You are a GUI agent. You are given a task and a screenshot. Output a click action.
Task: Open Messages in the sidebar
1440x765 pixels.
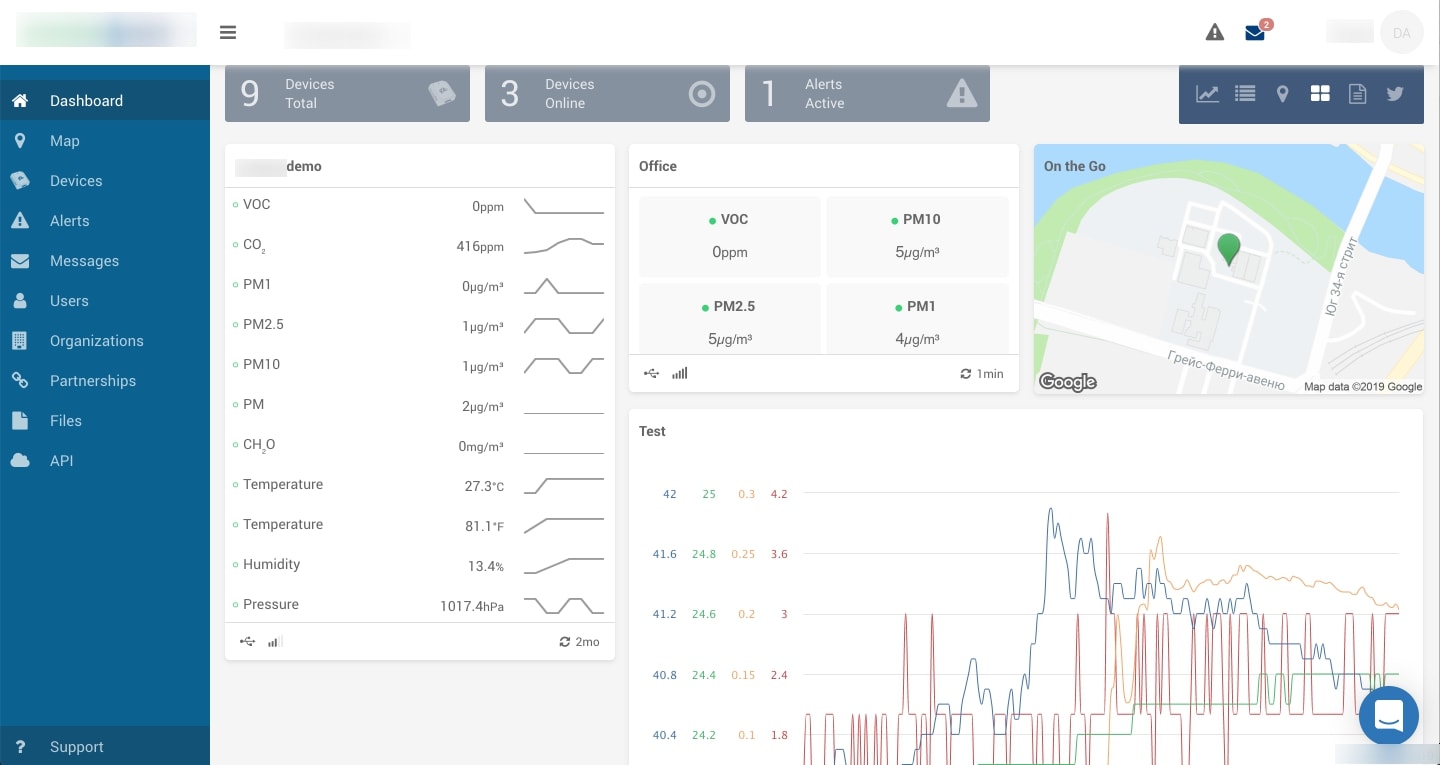[x=105, y=261]
